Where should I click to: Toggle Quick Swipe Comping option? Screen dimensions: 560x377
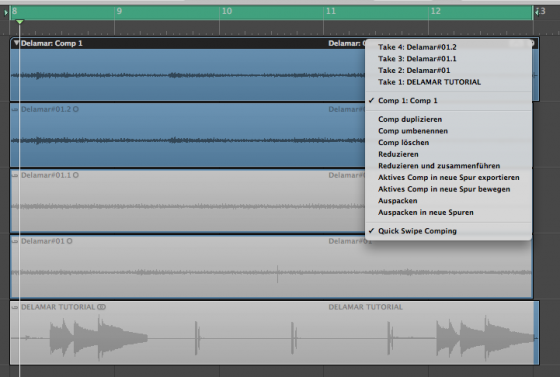click(449, 231)
